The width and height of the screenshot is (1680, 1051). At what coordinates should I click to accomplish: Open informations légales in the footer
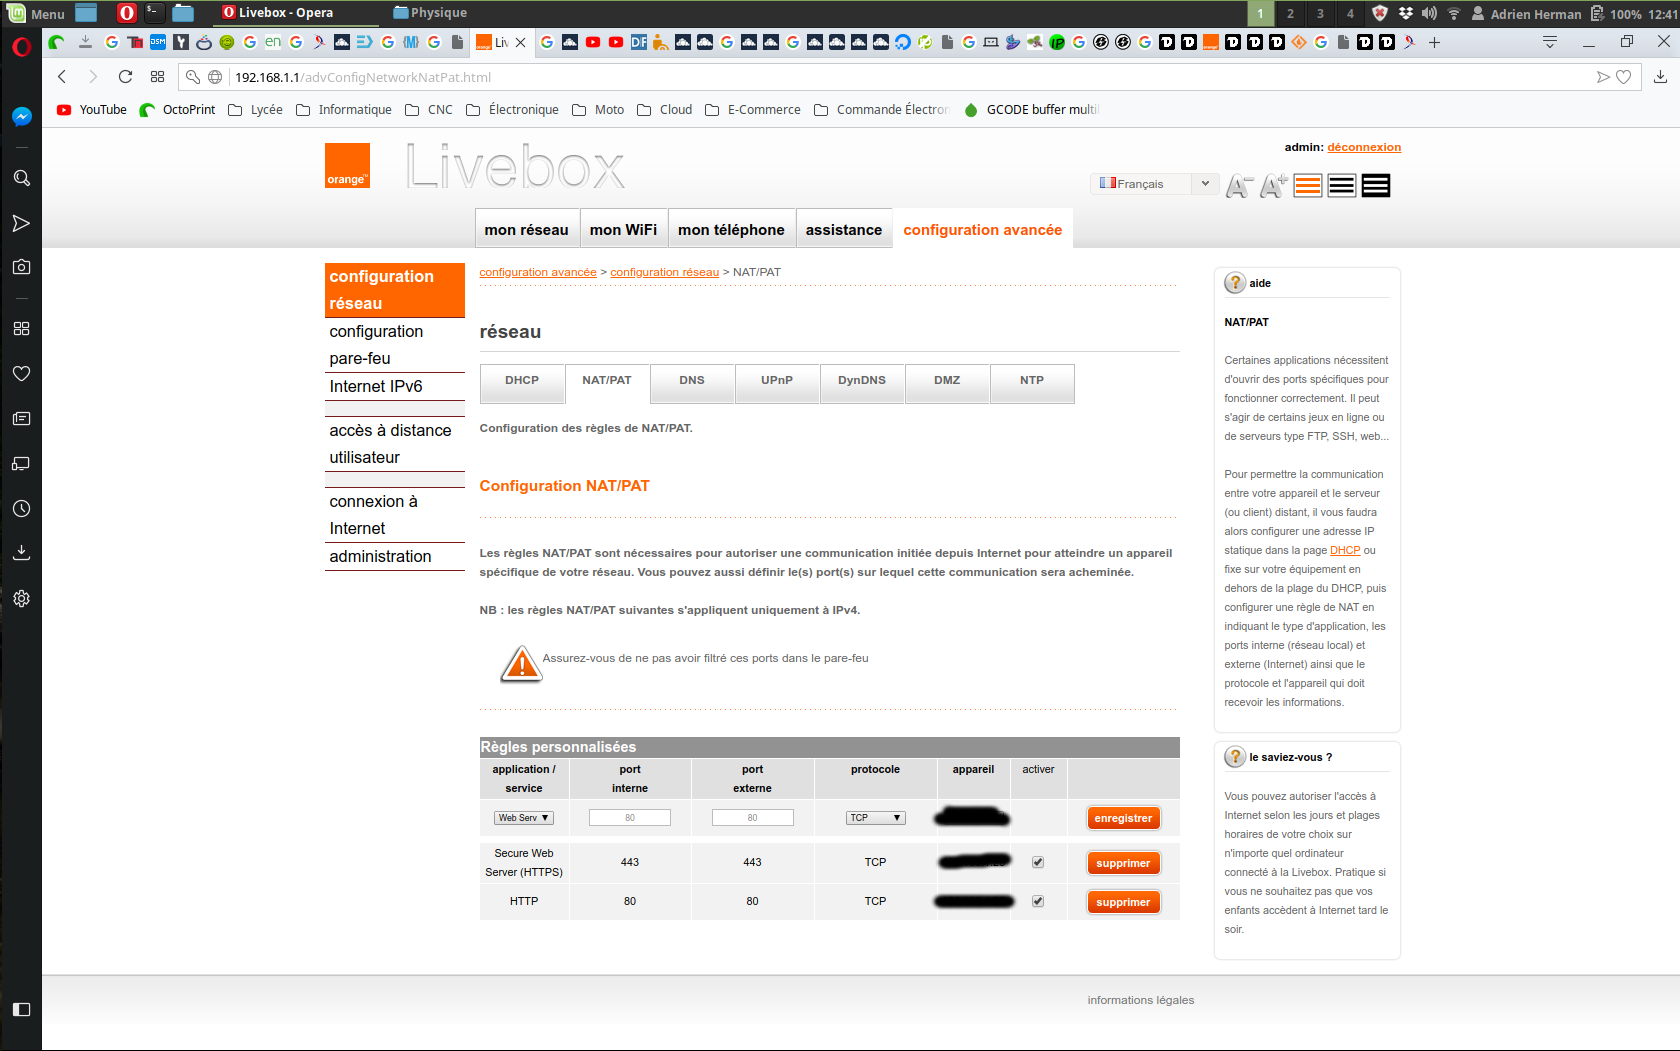(x=1141, y=1000)
